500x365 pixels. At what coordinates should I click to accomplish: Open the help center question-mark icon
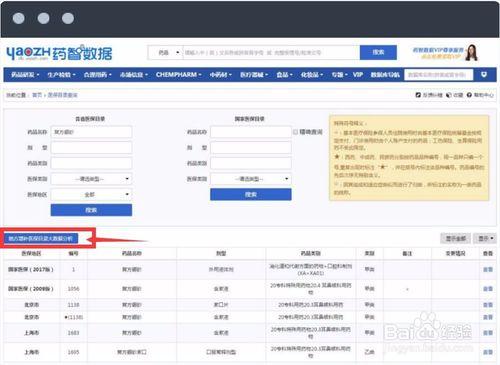click(x=469, y=95)
